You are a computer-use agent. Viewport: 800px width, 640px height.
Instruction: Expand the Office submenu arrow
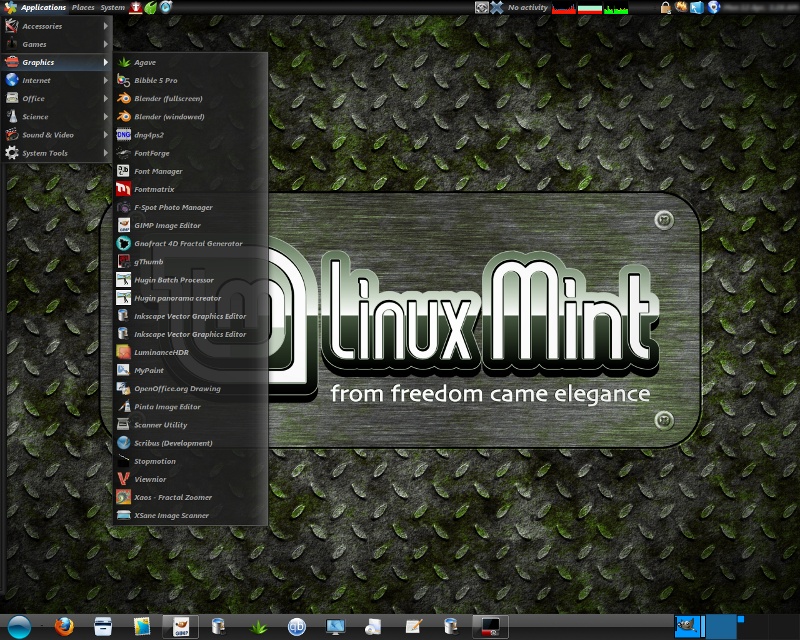point(106,99)
